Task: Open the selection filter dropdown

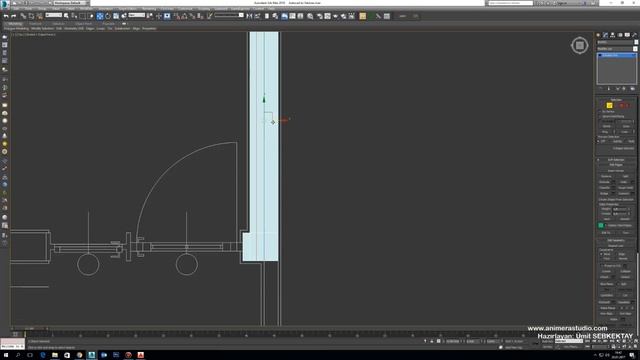Action: pyautogui.click(x=54, y=15)
